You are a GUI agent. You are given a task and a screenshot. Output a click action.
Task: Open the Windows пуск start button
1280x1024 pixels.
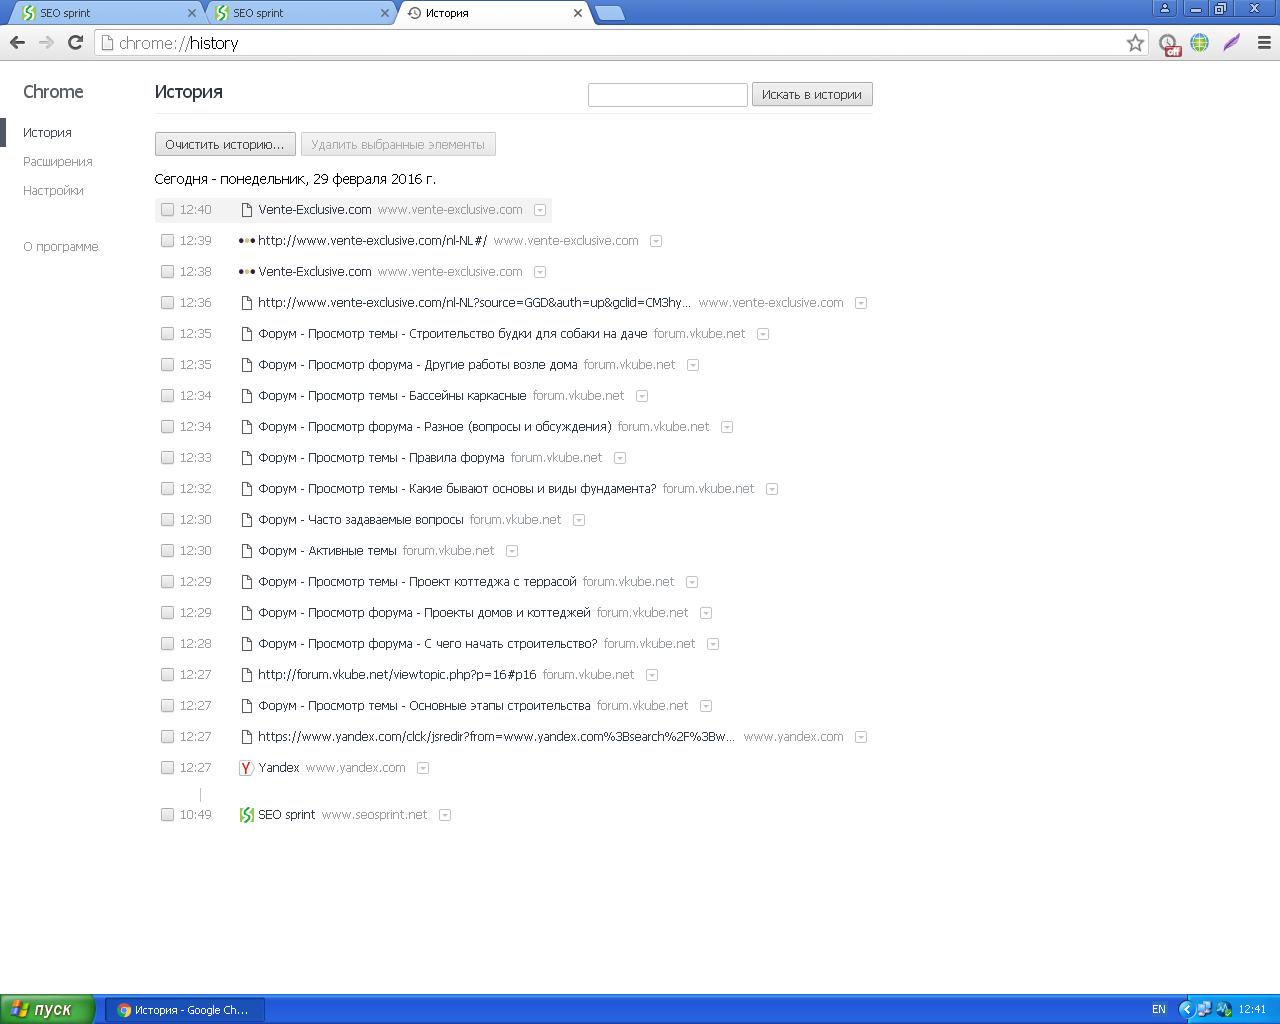click(48, 1009)
